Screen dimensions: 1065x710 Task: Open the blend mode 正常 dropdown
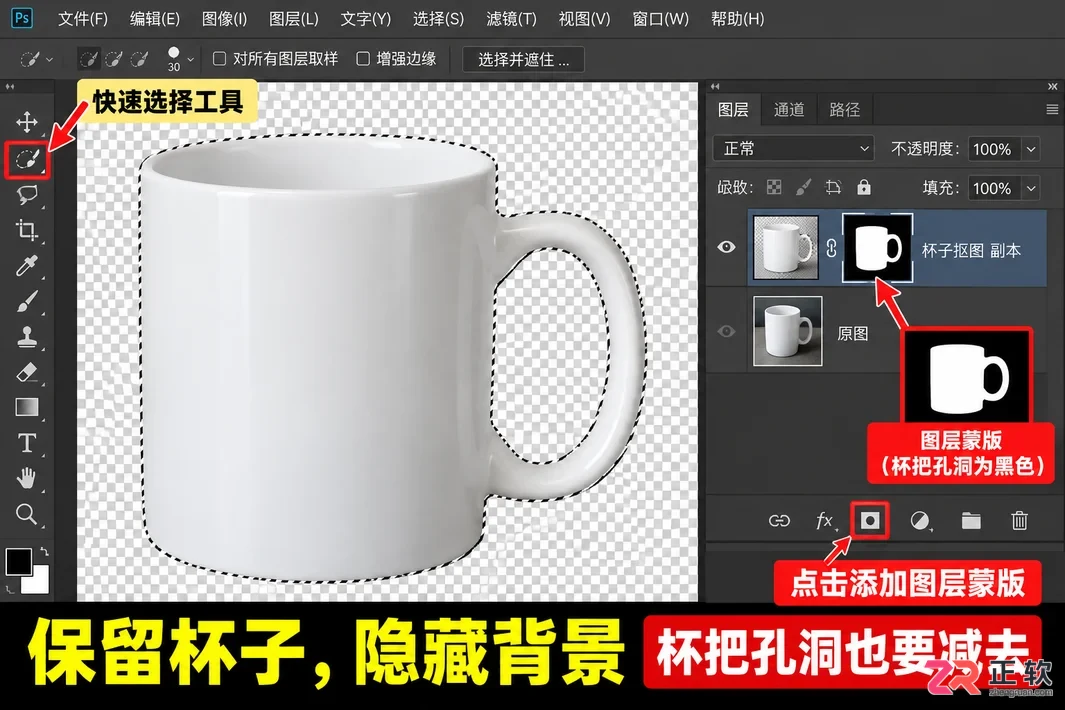pos(794,149)
